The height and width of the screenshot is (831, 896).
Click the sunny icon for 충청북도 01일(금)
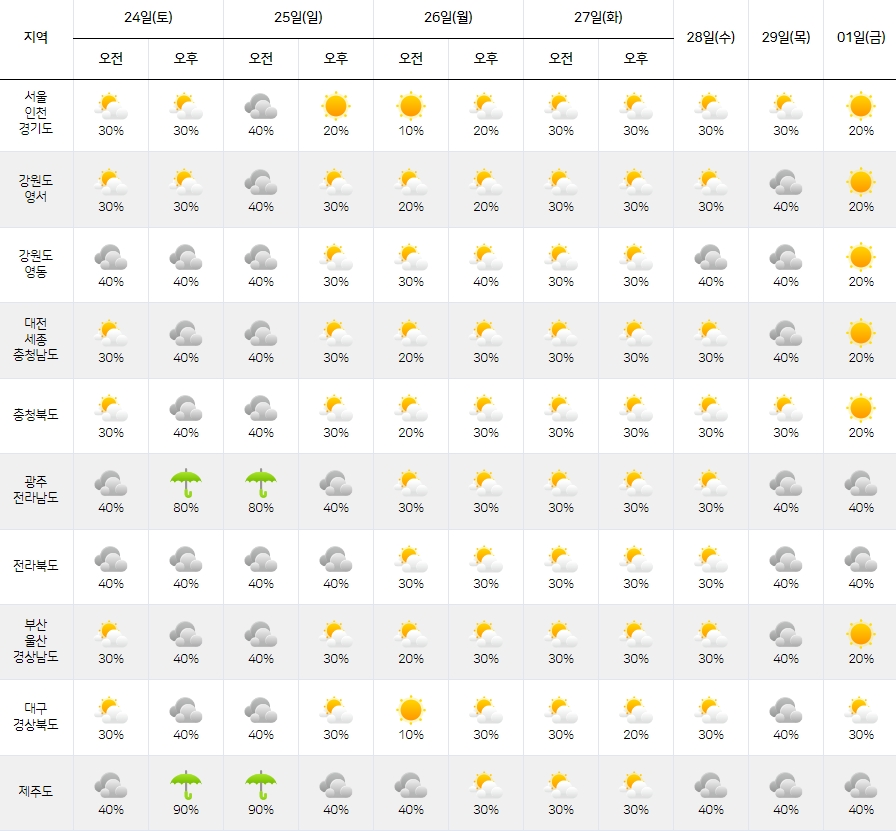coord(861,408)
